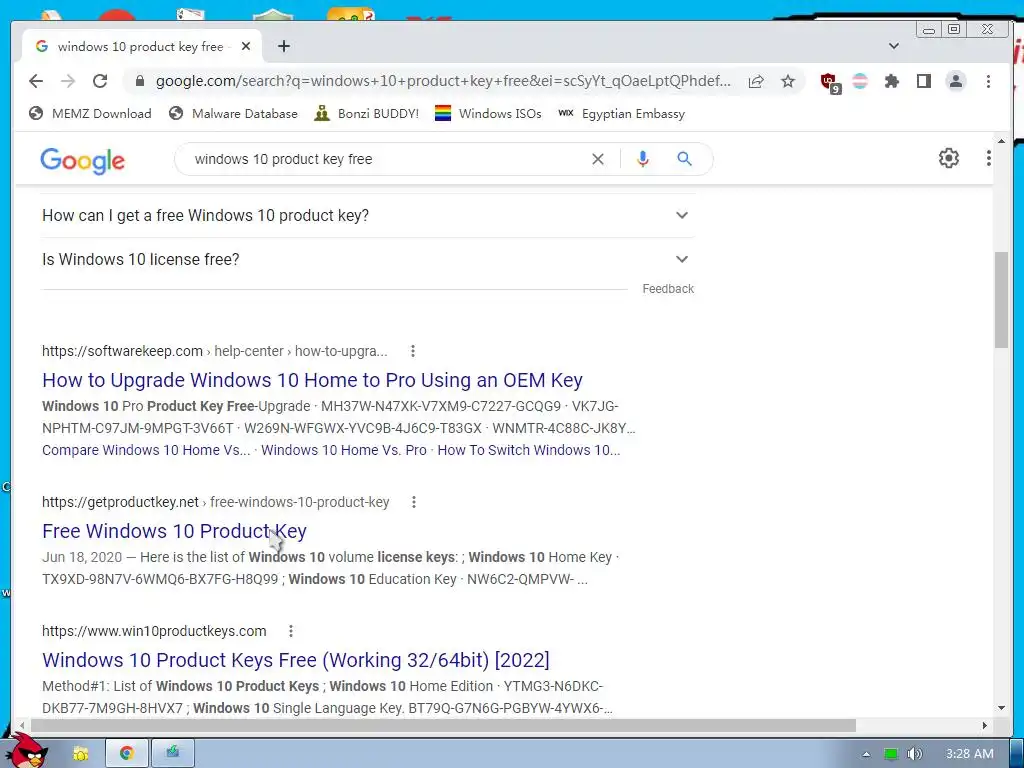Open 'Windows 10 Home Vs. Pro' sitelink
1024x768 pixels.
coord(344,450)
